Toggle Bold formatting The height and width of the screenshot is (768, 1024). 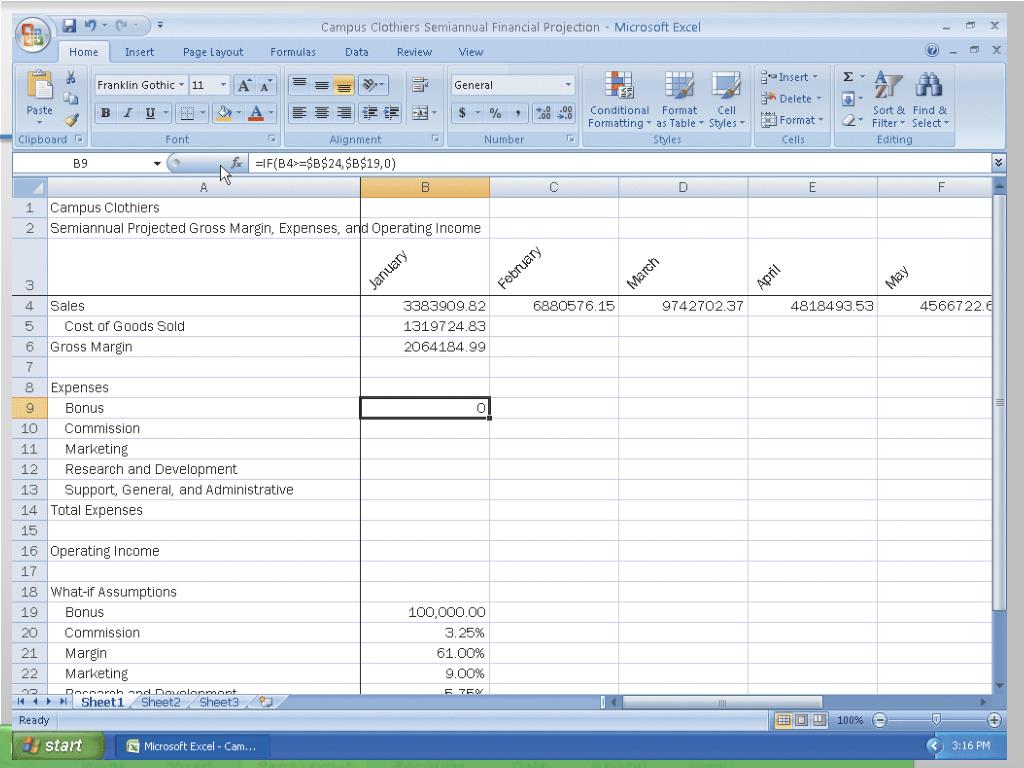pyautogui.click(x=105, y=113)
